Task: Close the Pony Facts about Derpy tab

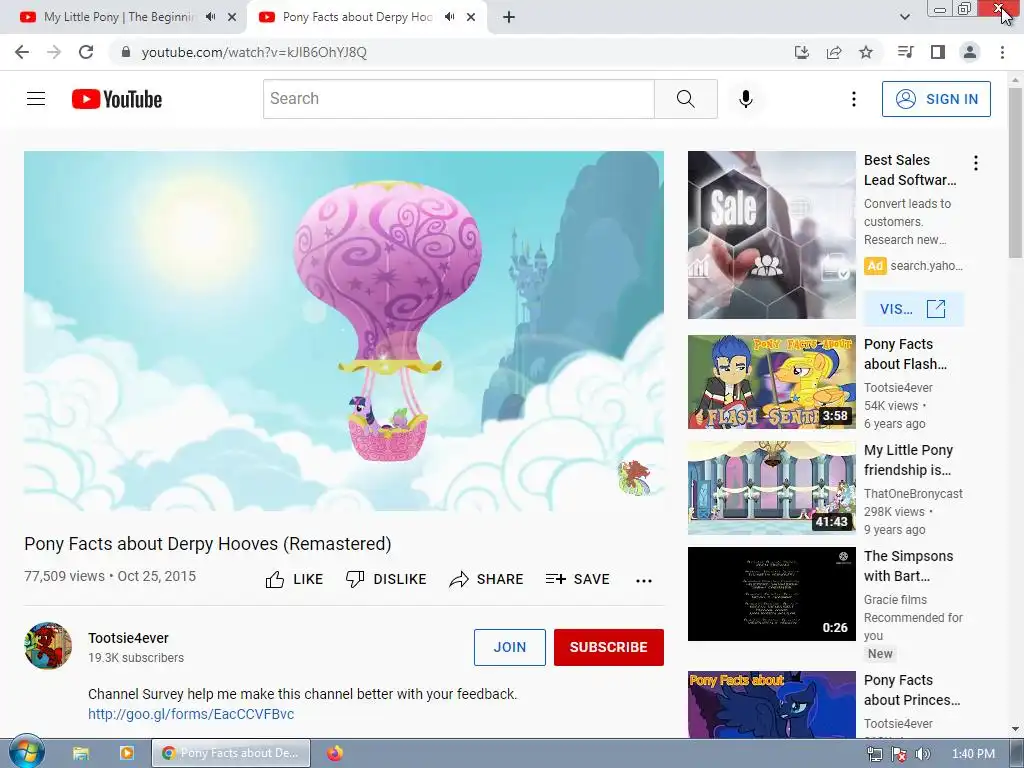Action: [471, 18]
